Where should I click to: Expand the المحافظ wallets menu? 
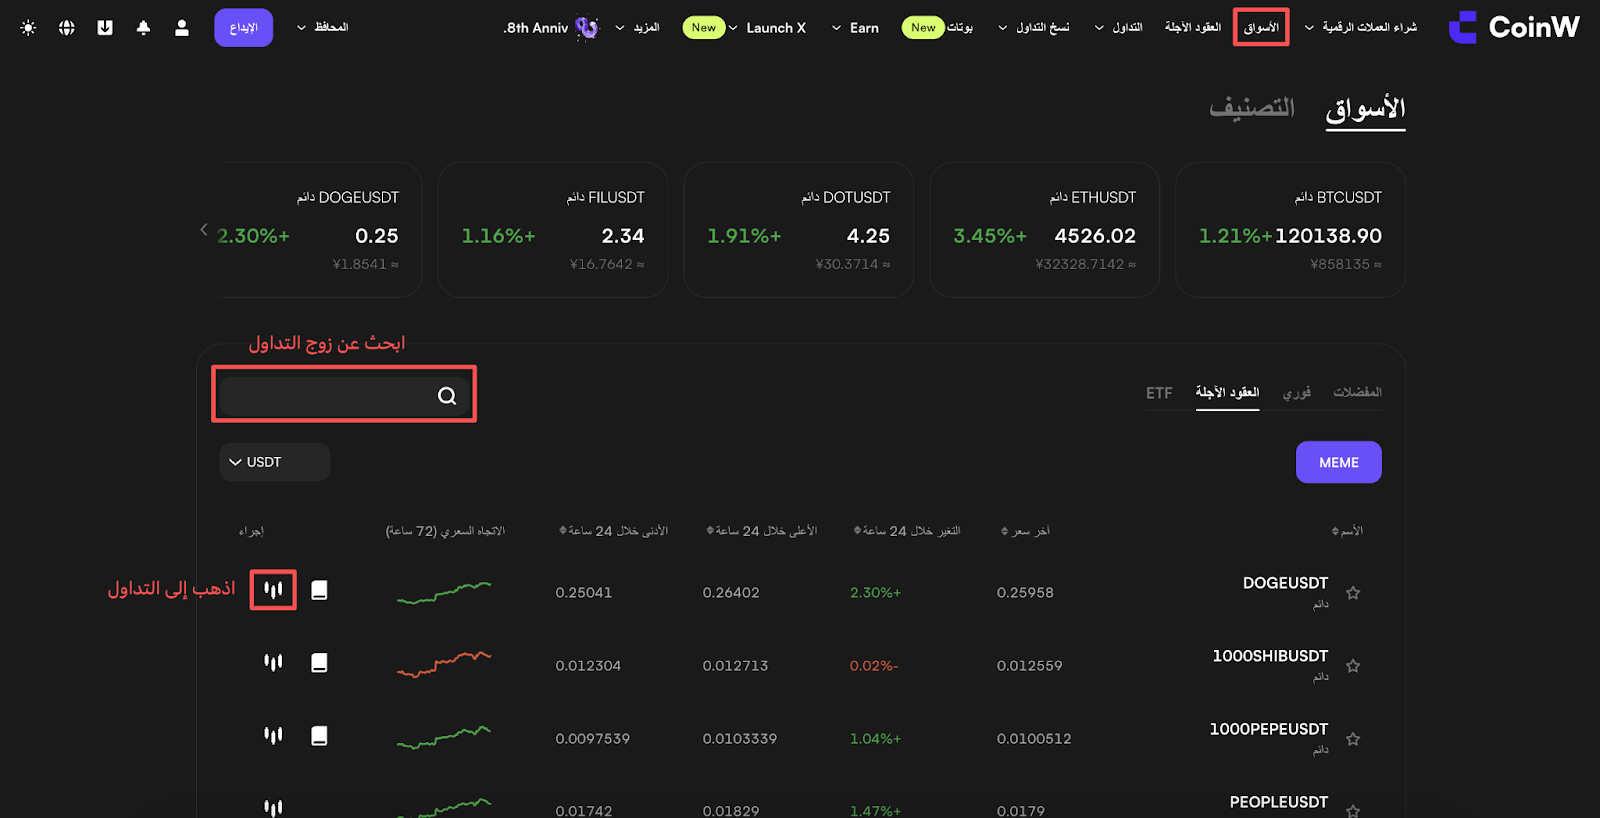[322, 28]
